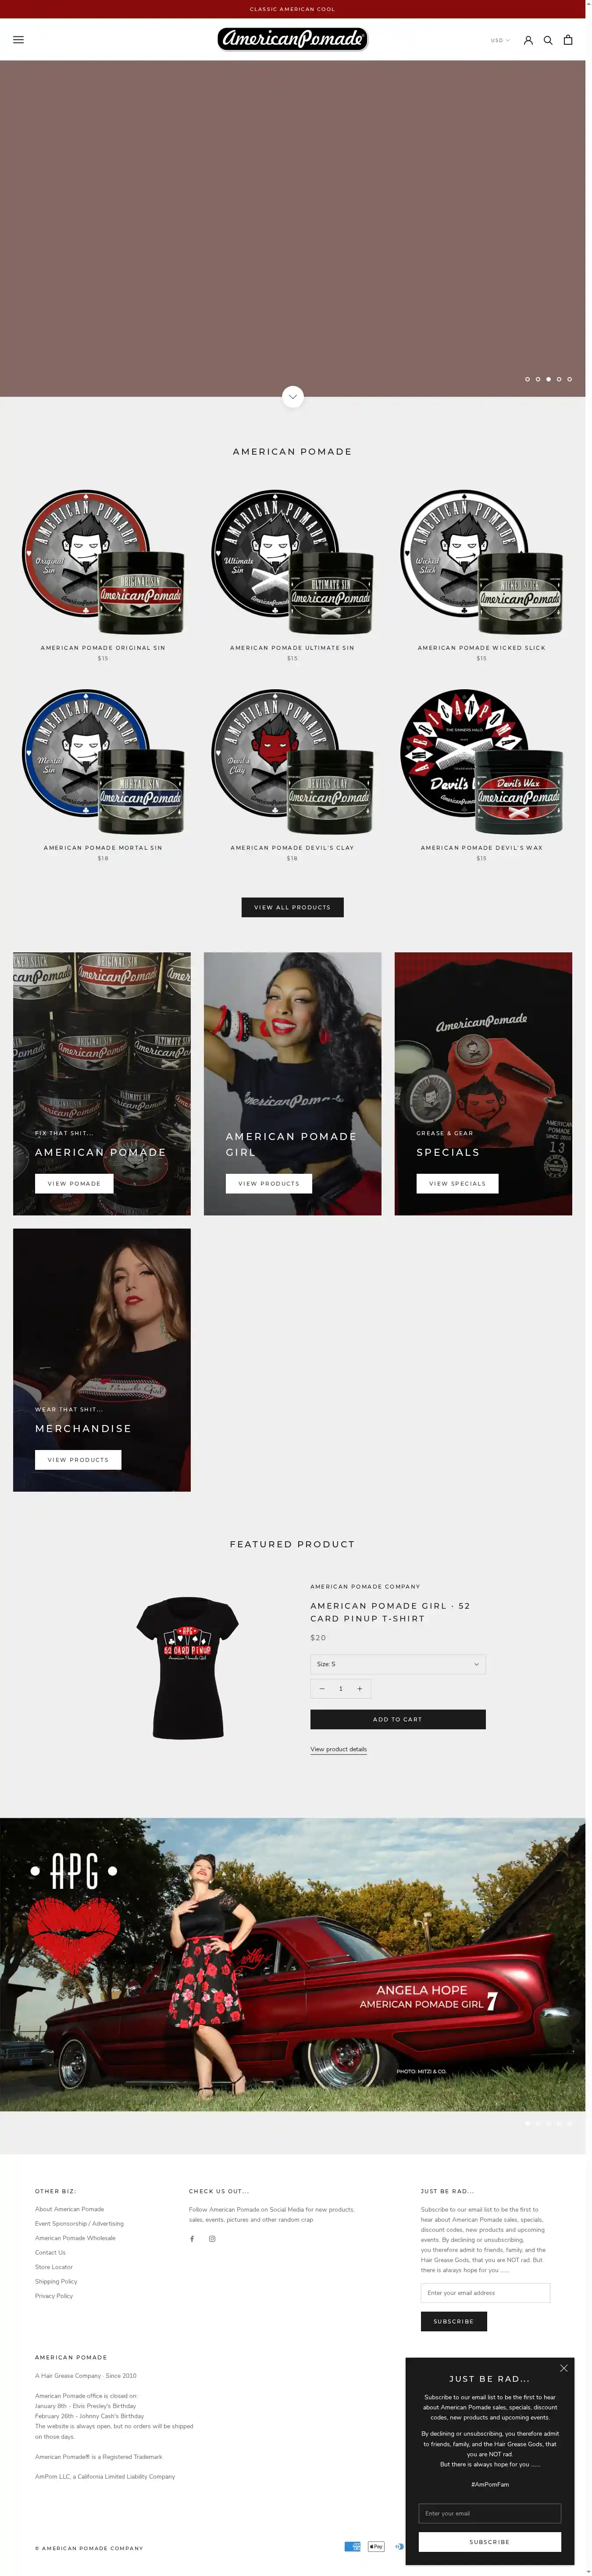Screen dimensions: 592x2576
Task: Increase quantity with the plus button
Action: [360, 1689]
